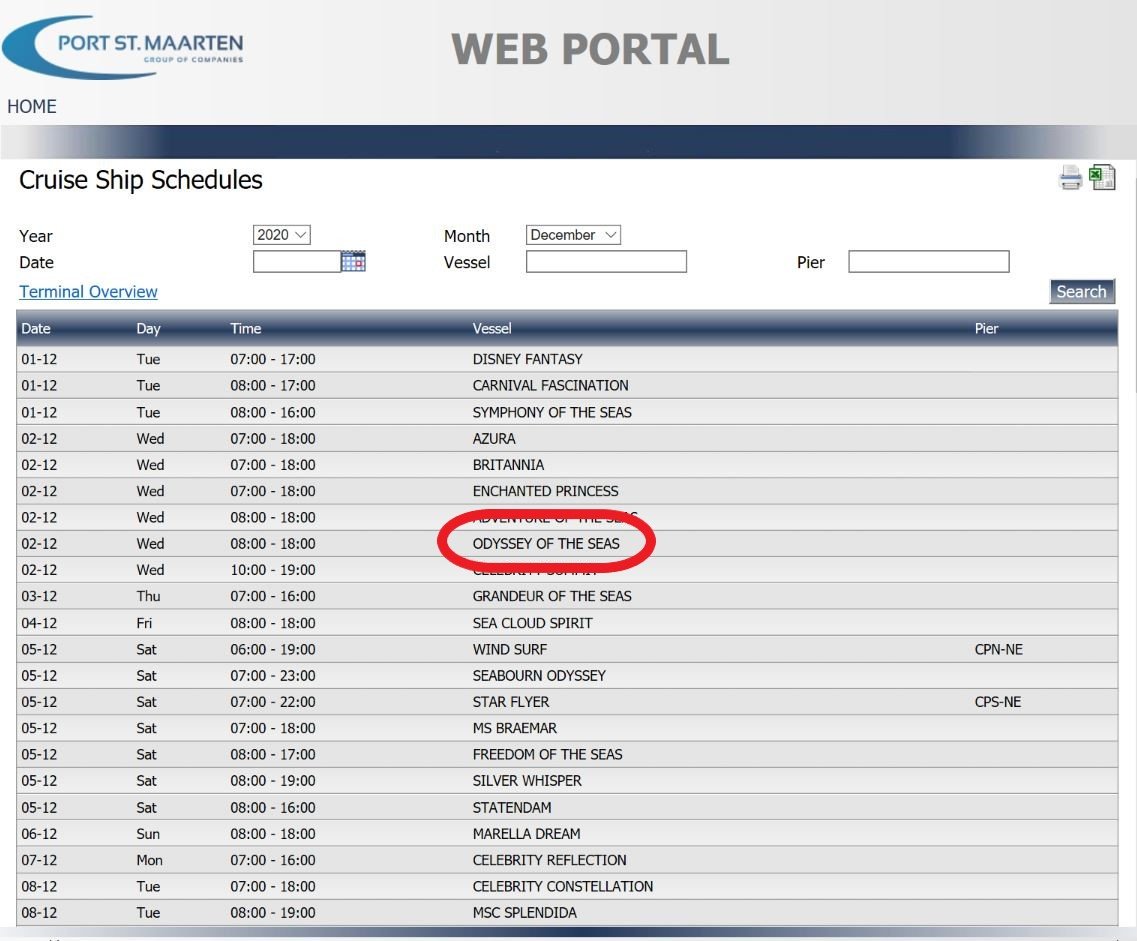This screenshot has height=941, width=1137.
Task: Click the 06:00 - 19:00 time cell
Action: pos(273,649)
